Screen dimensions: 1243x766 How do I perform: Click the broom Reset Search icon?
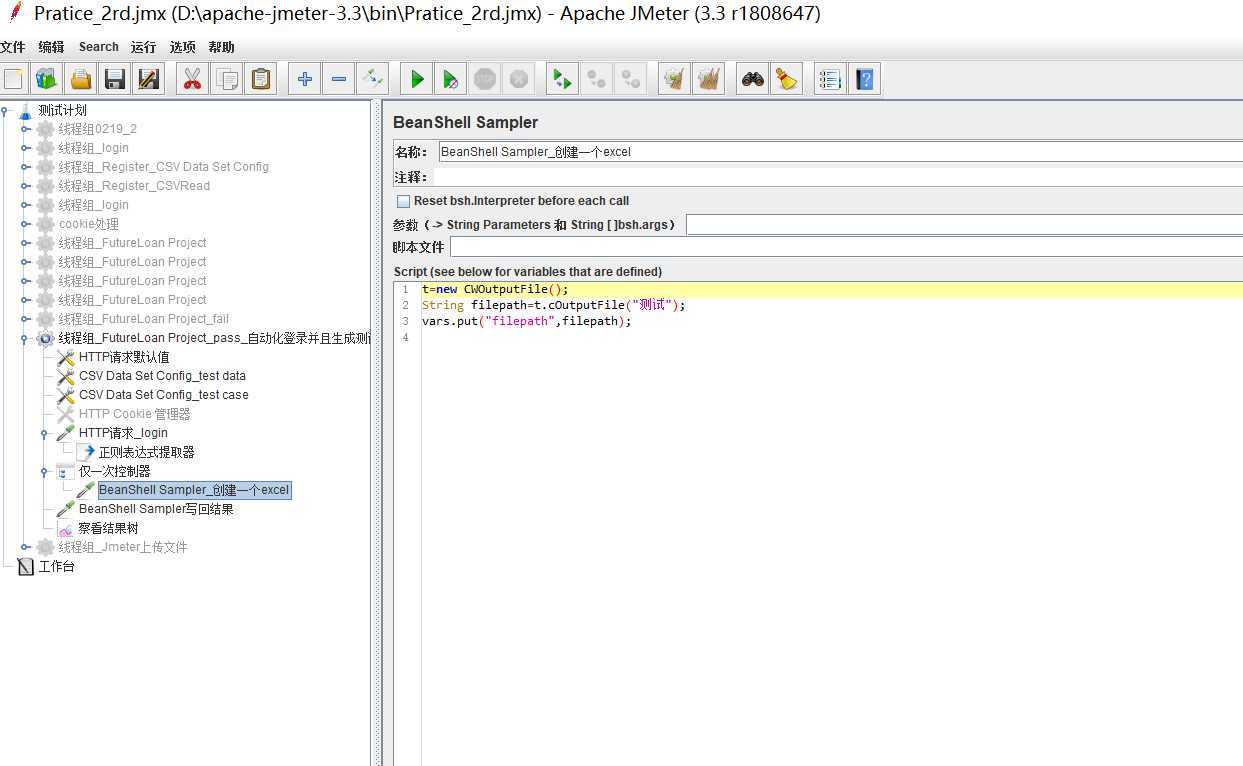[x=787, y=79]
